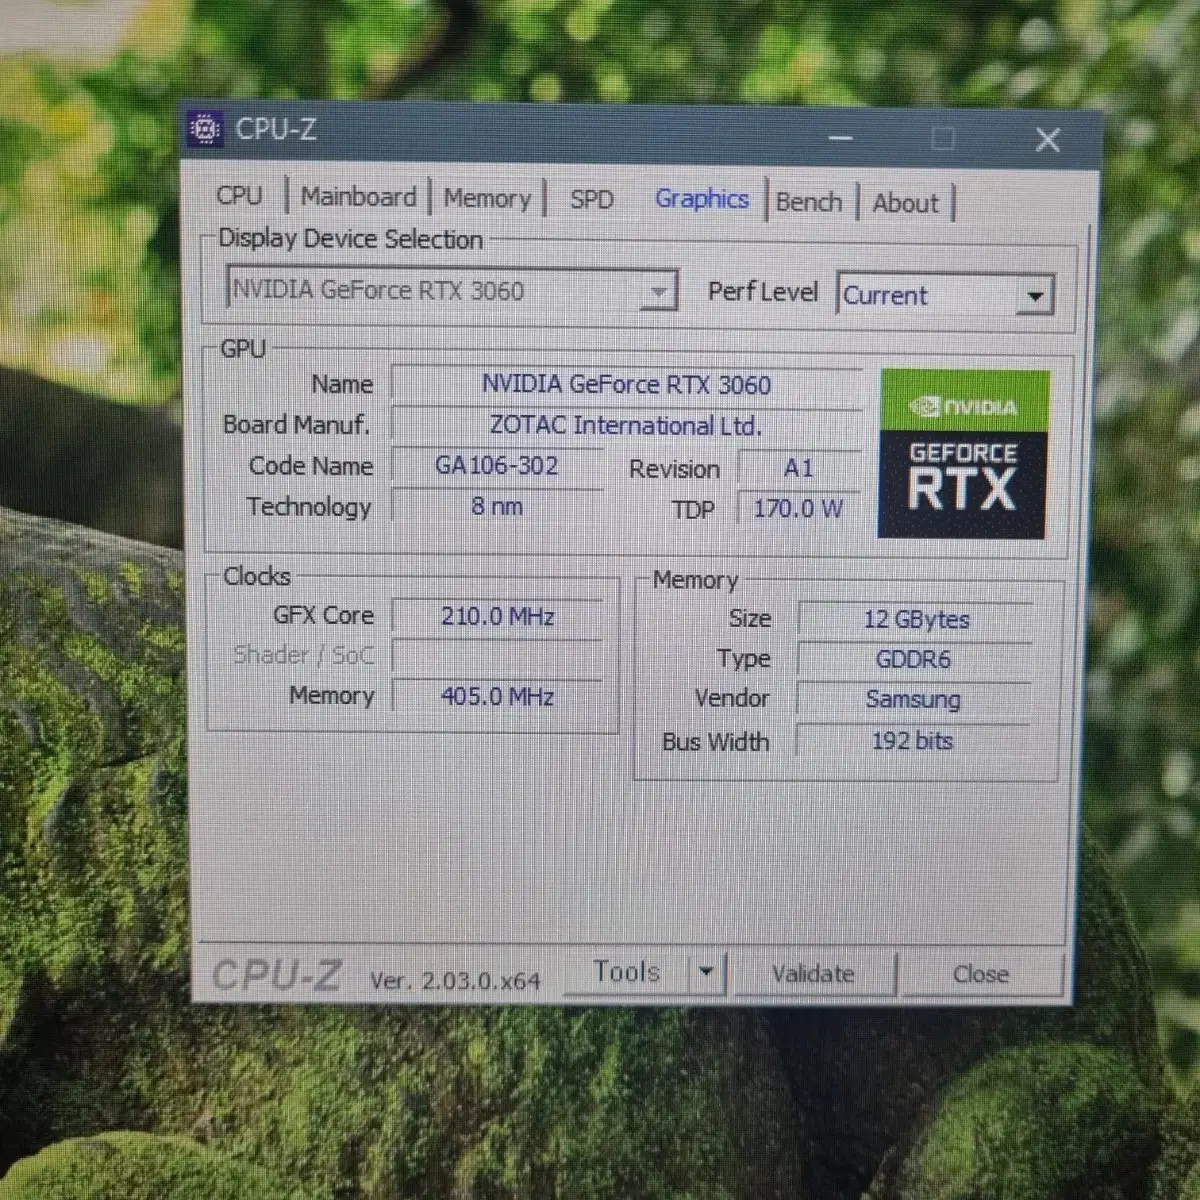The width and height of the screenshot is (1200, 1200).
Task: Click the 210.0 MHz GFX Core value
Action: (x=497, y=616)
